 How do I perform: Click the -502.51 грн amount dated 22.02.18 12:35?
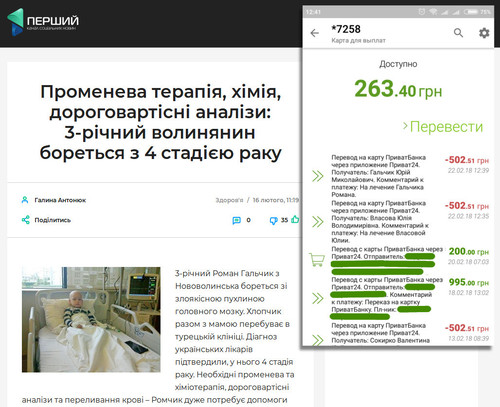click(x=467, y=206)
